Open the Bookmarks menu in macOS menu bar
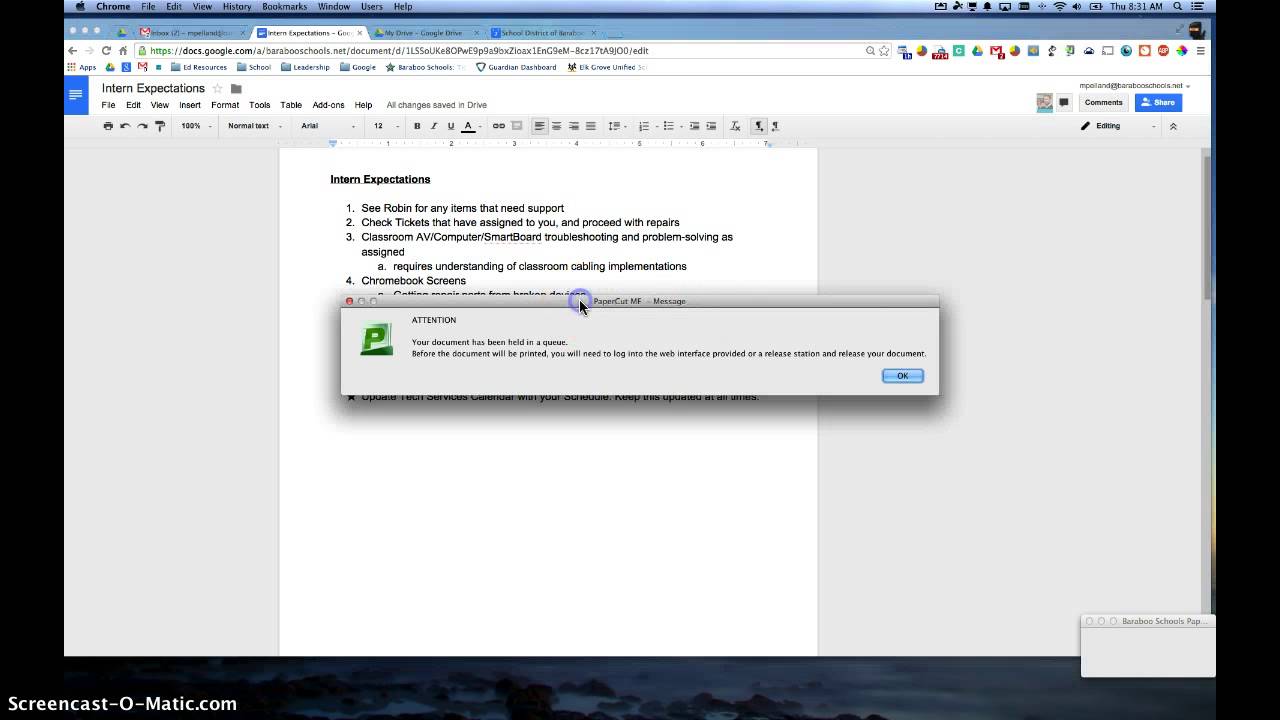This screenshot has height=720, width=1280. pos(284,6)
